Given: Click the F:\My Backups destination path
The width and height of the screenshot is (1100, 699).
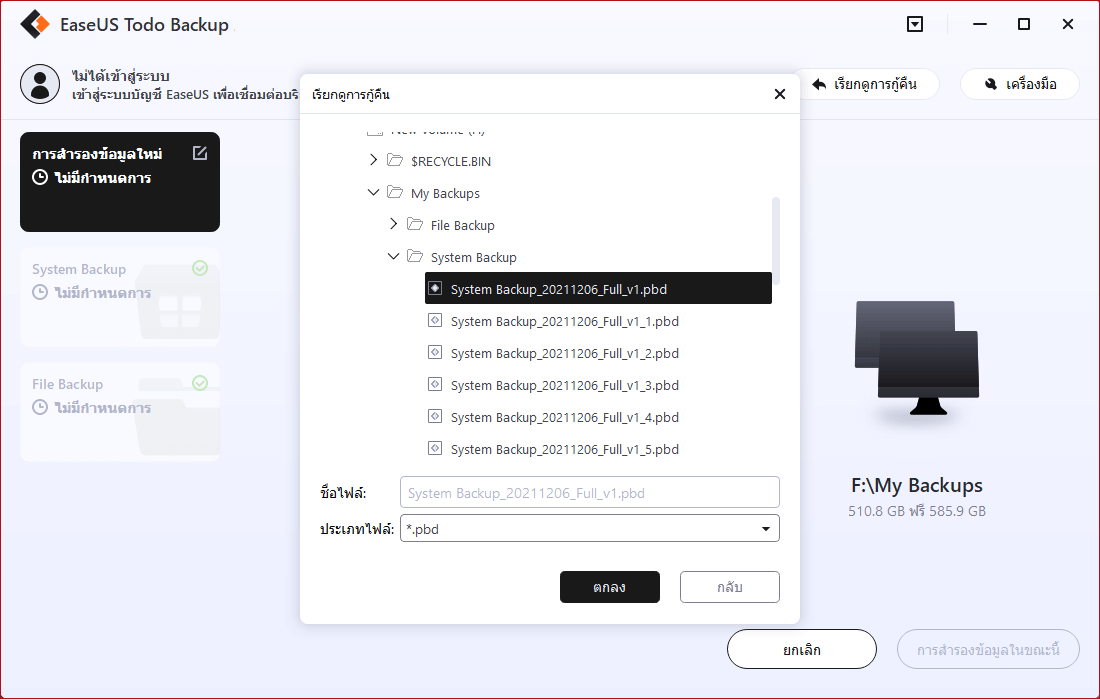Looking at the screenshot, I should [x=916, y=485].
